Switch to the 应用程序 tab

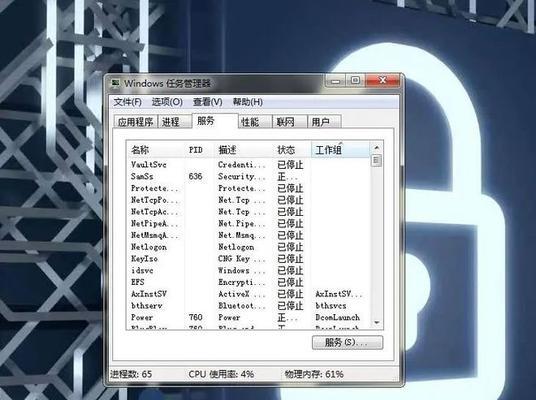(x=135, y=122)
